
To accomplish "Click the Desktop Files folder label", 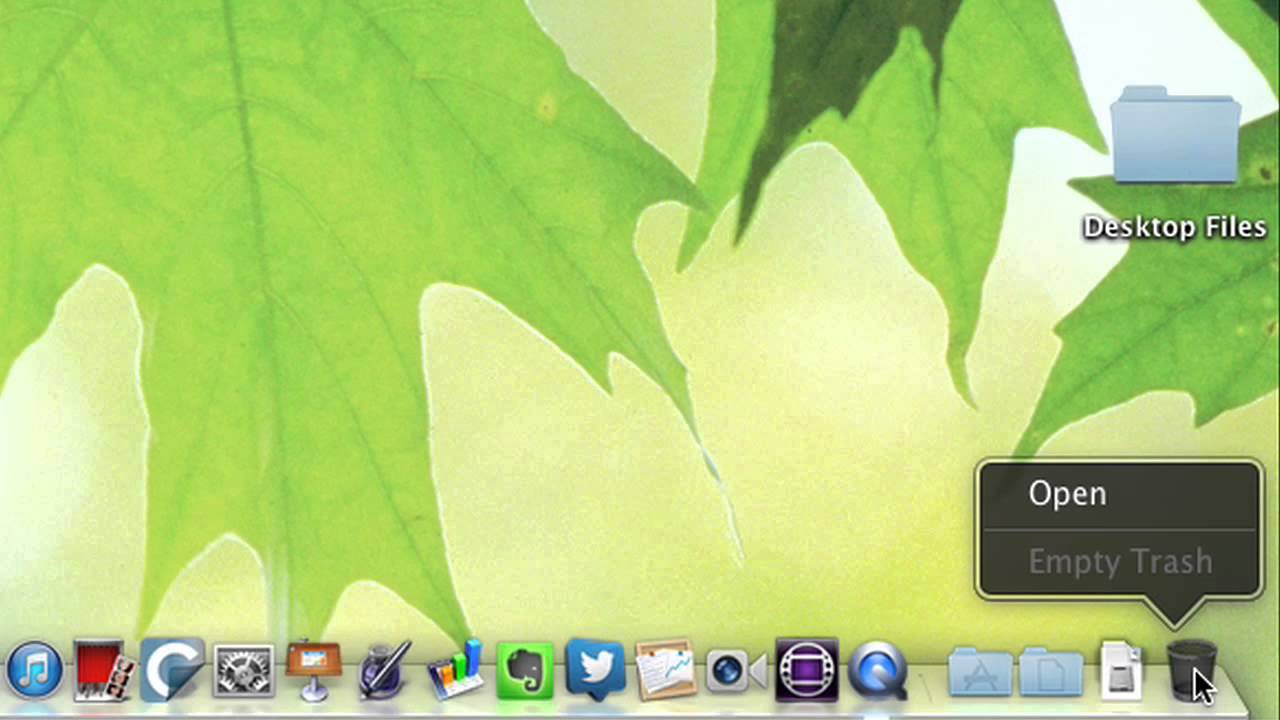I will tap(1175, 227).
